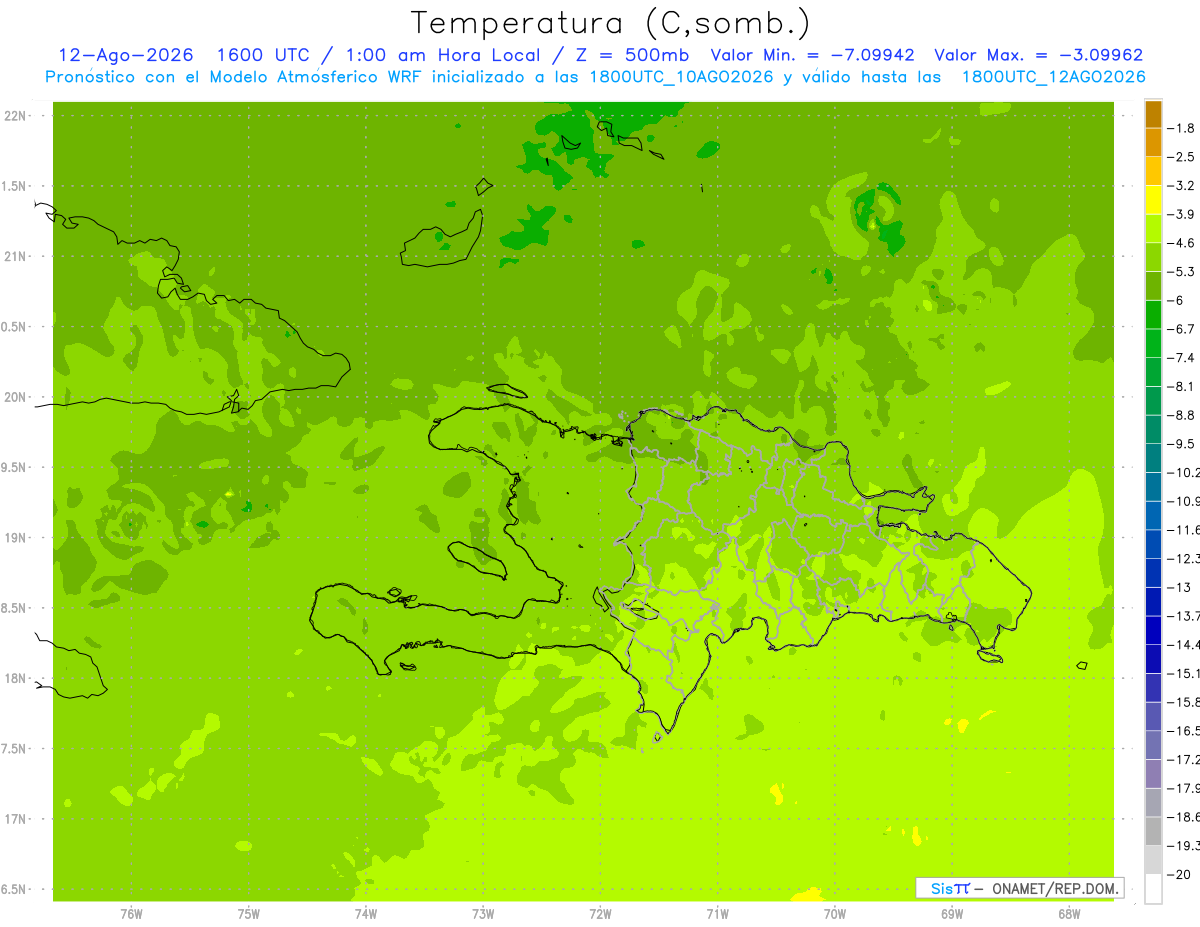Click the gray swatch between -18.6 and -19.3

(x=1153, y=831)
